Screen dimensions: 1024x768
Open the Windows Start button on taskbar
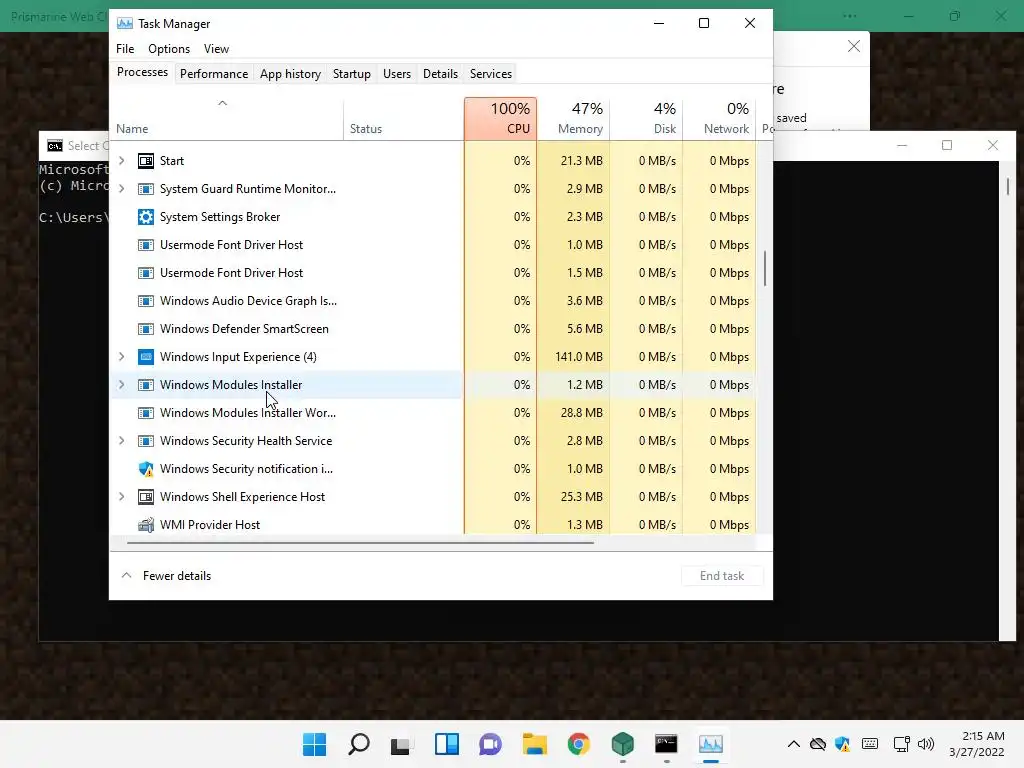315,744
